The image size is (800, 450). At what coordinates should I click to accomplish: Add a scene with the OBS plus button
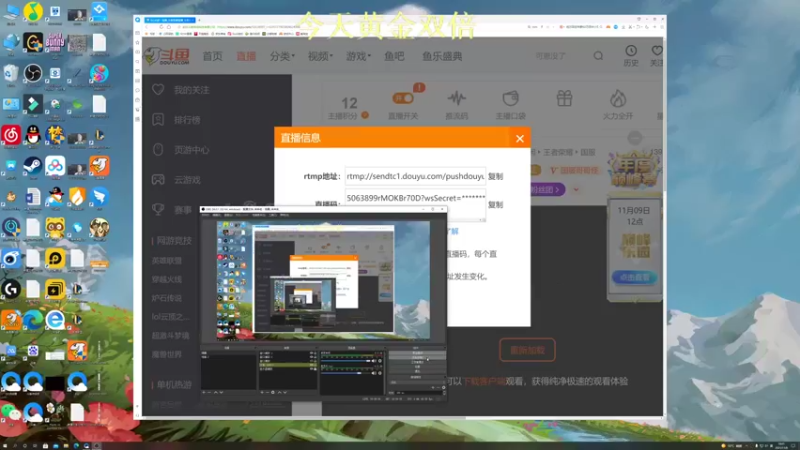point(204,392)
